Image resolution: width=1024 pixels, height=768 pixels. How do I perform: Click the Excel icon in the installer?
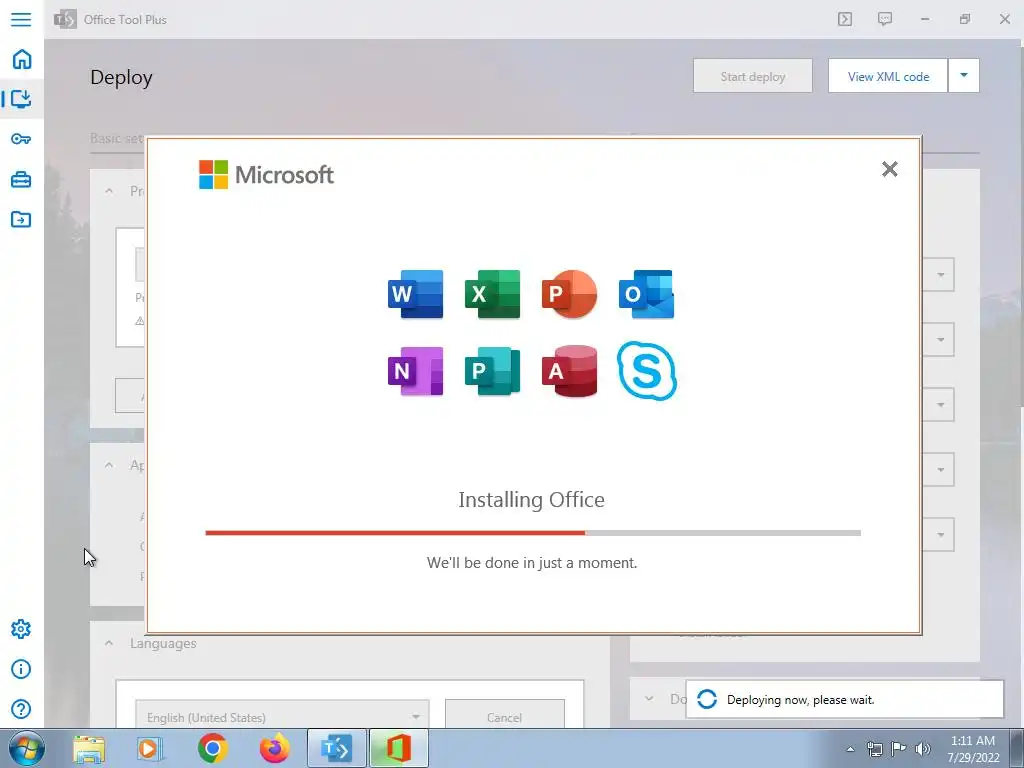pyautogui.click(x=492, y=294)
